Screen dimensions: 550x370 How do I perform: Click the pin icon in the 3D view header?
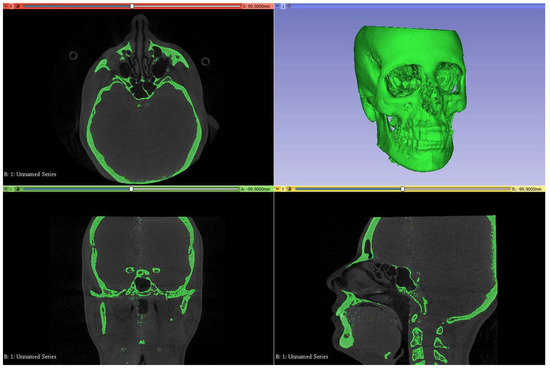pos(277,6)
